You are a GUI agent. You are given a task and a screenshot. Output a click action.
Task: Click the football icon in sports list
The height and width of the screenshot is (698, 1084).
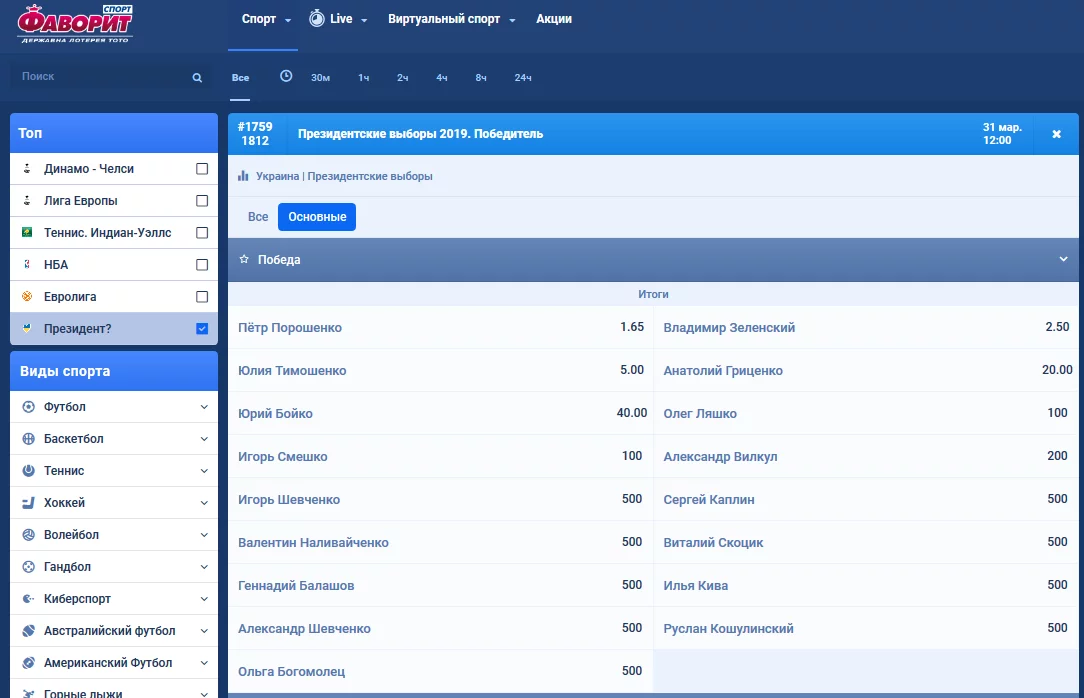(x=28, y=407)
